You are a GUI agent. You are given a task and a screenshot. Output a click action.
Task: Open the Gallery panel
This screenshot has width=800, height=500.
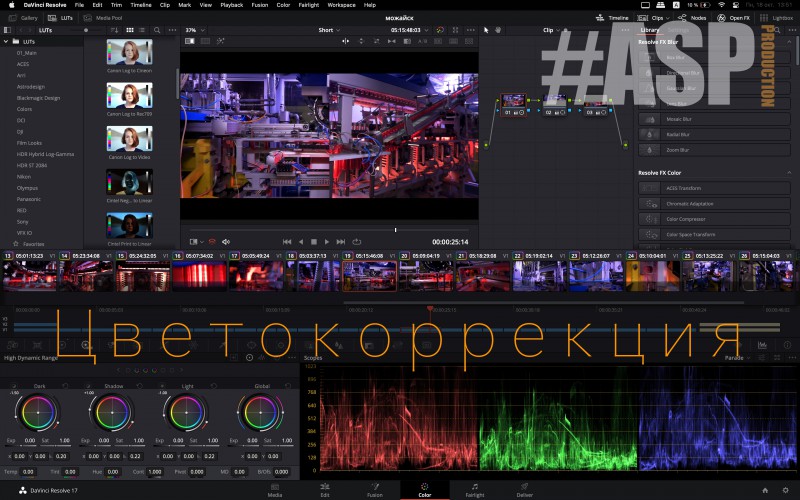(24, 18)
